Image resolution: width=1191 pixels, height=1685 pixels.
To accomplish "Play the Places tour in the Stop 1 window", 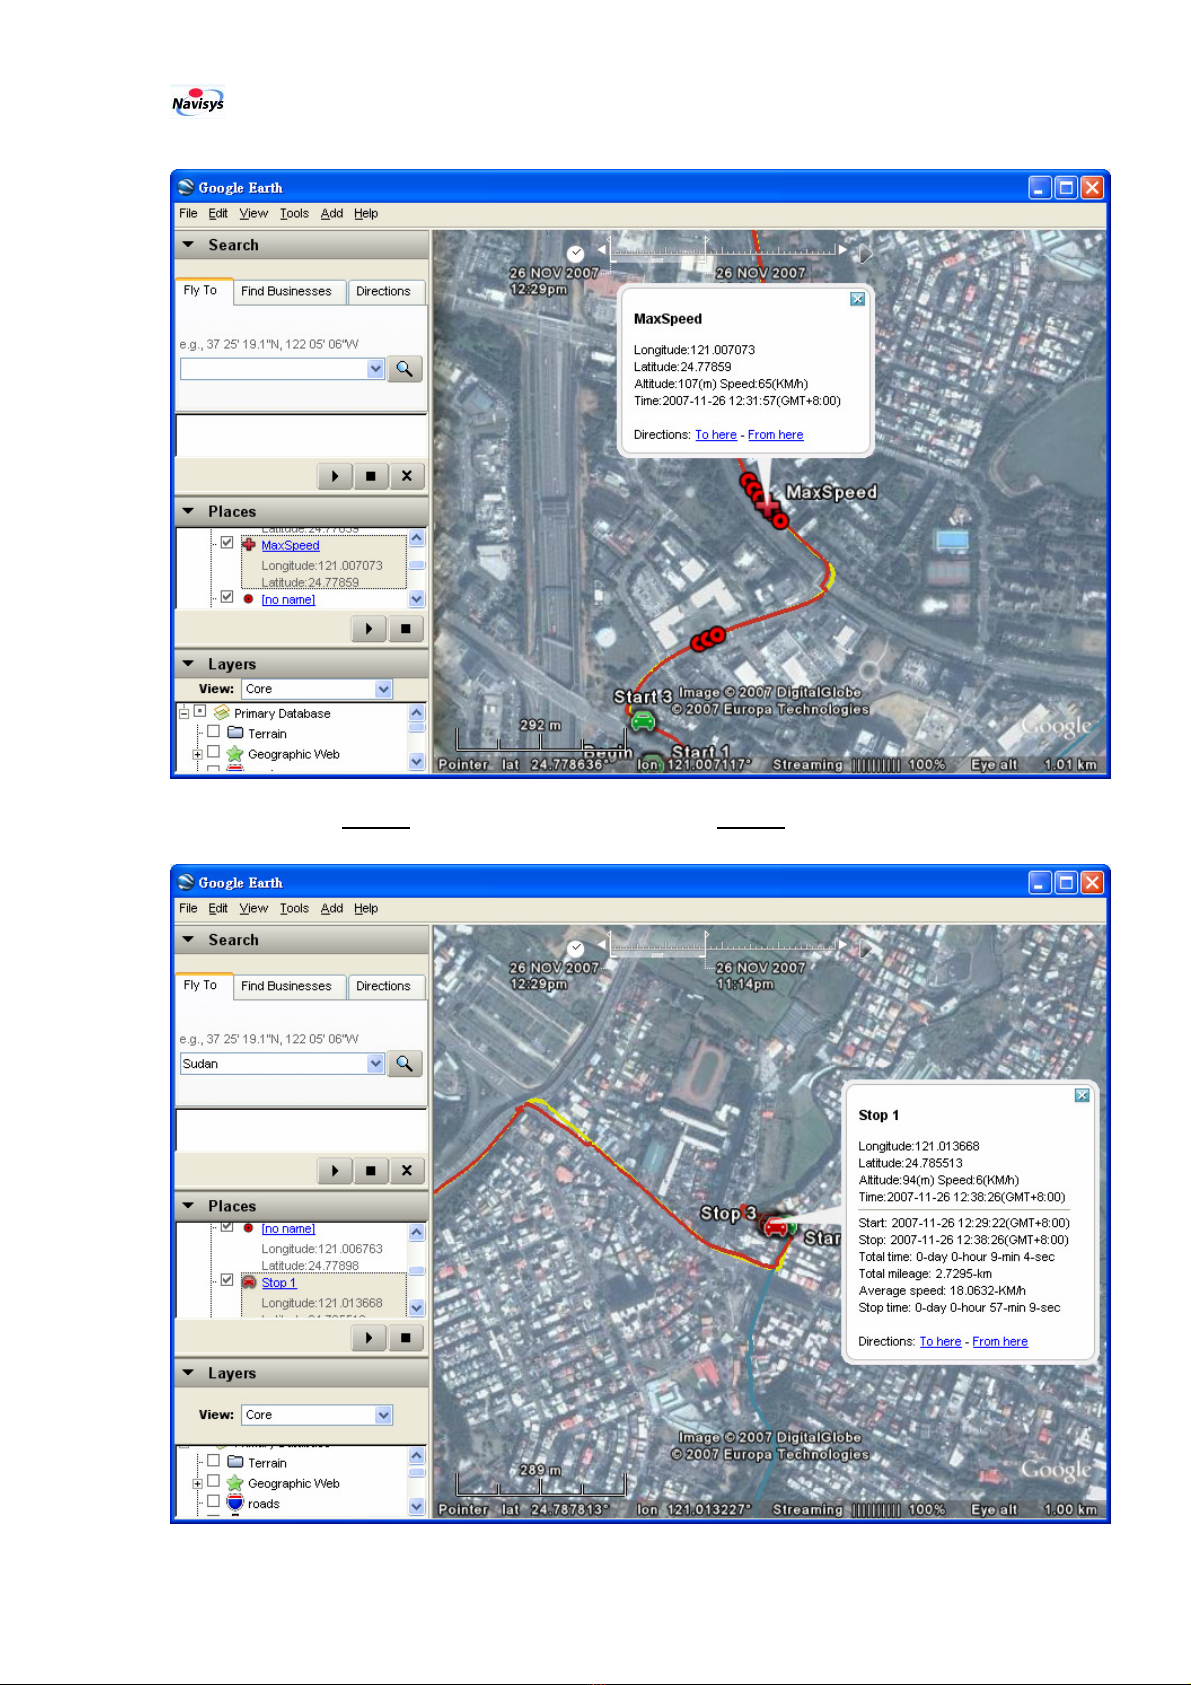I will 369,1338.
